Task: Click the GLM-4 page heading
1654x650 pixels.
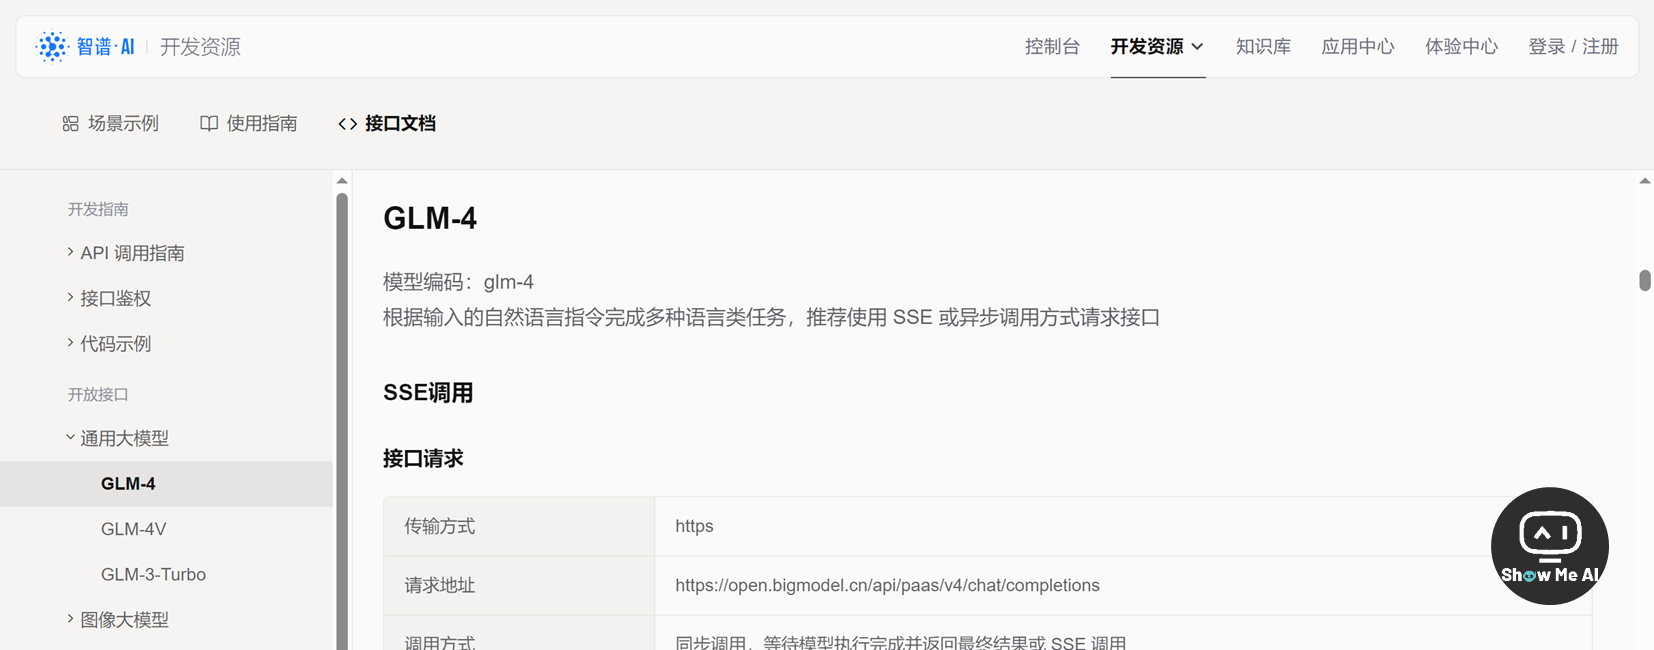Action: click(430, 218)
